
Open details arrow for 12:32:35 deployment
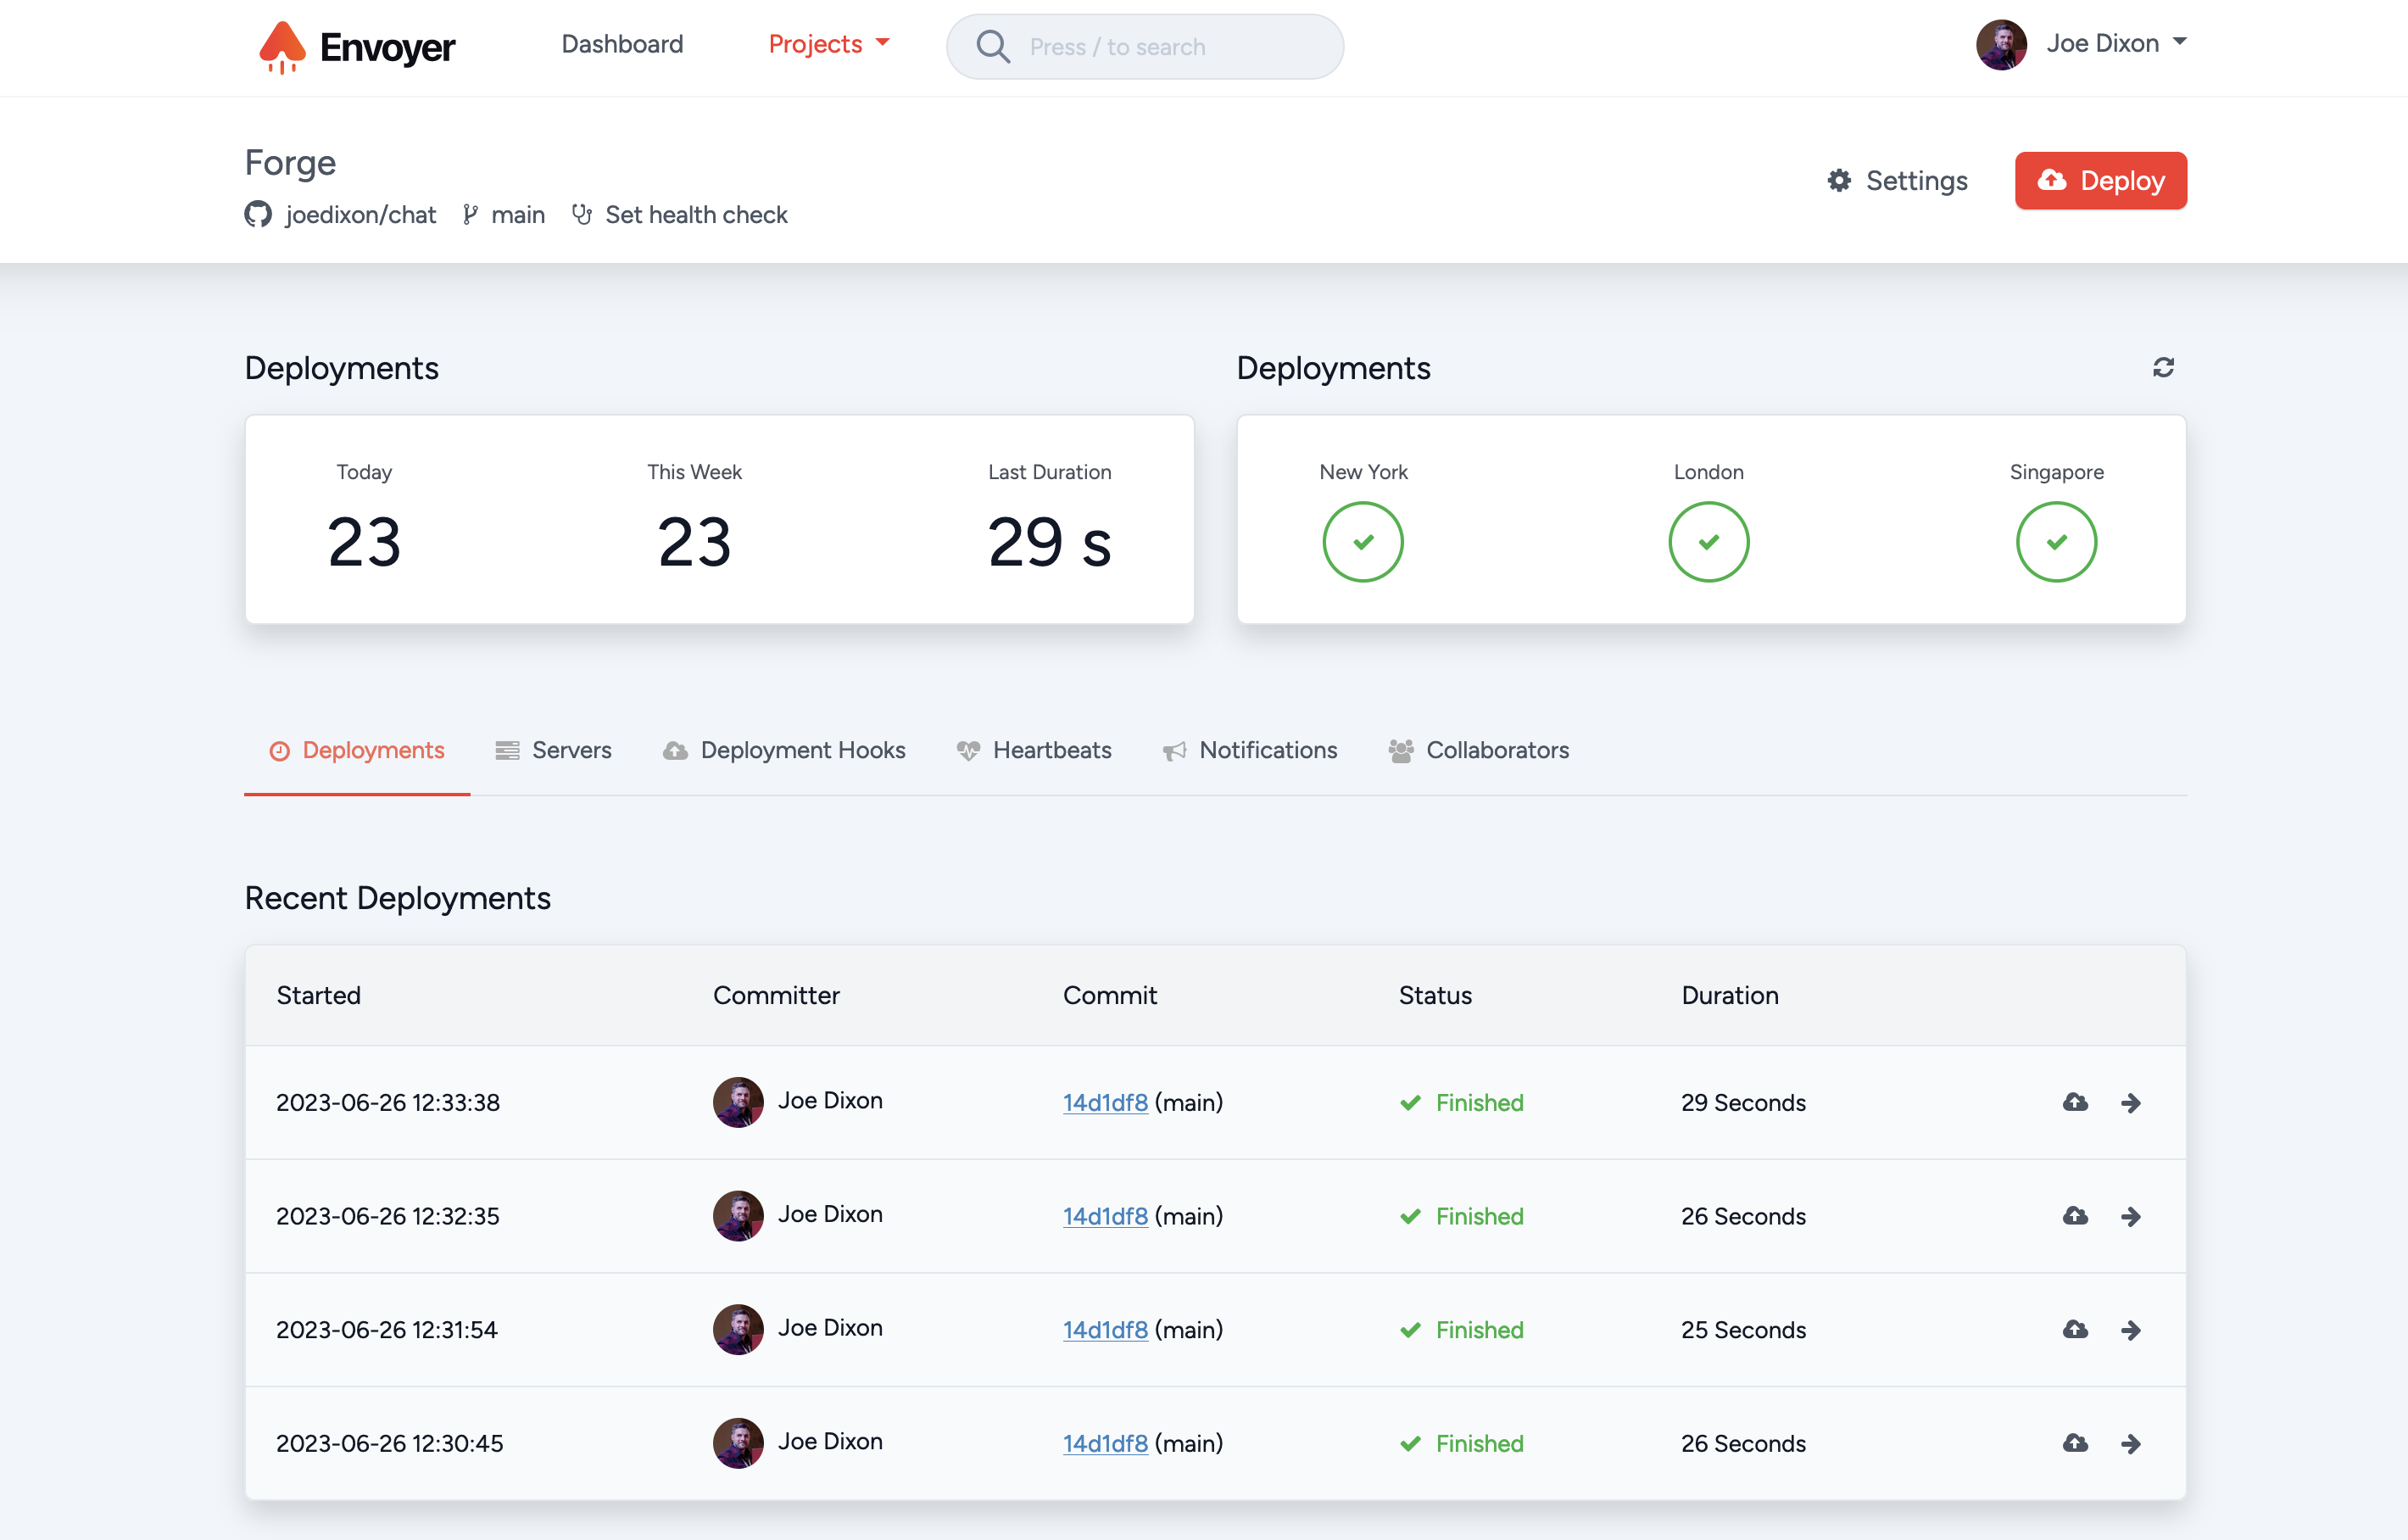[x=2131, y=1216]
